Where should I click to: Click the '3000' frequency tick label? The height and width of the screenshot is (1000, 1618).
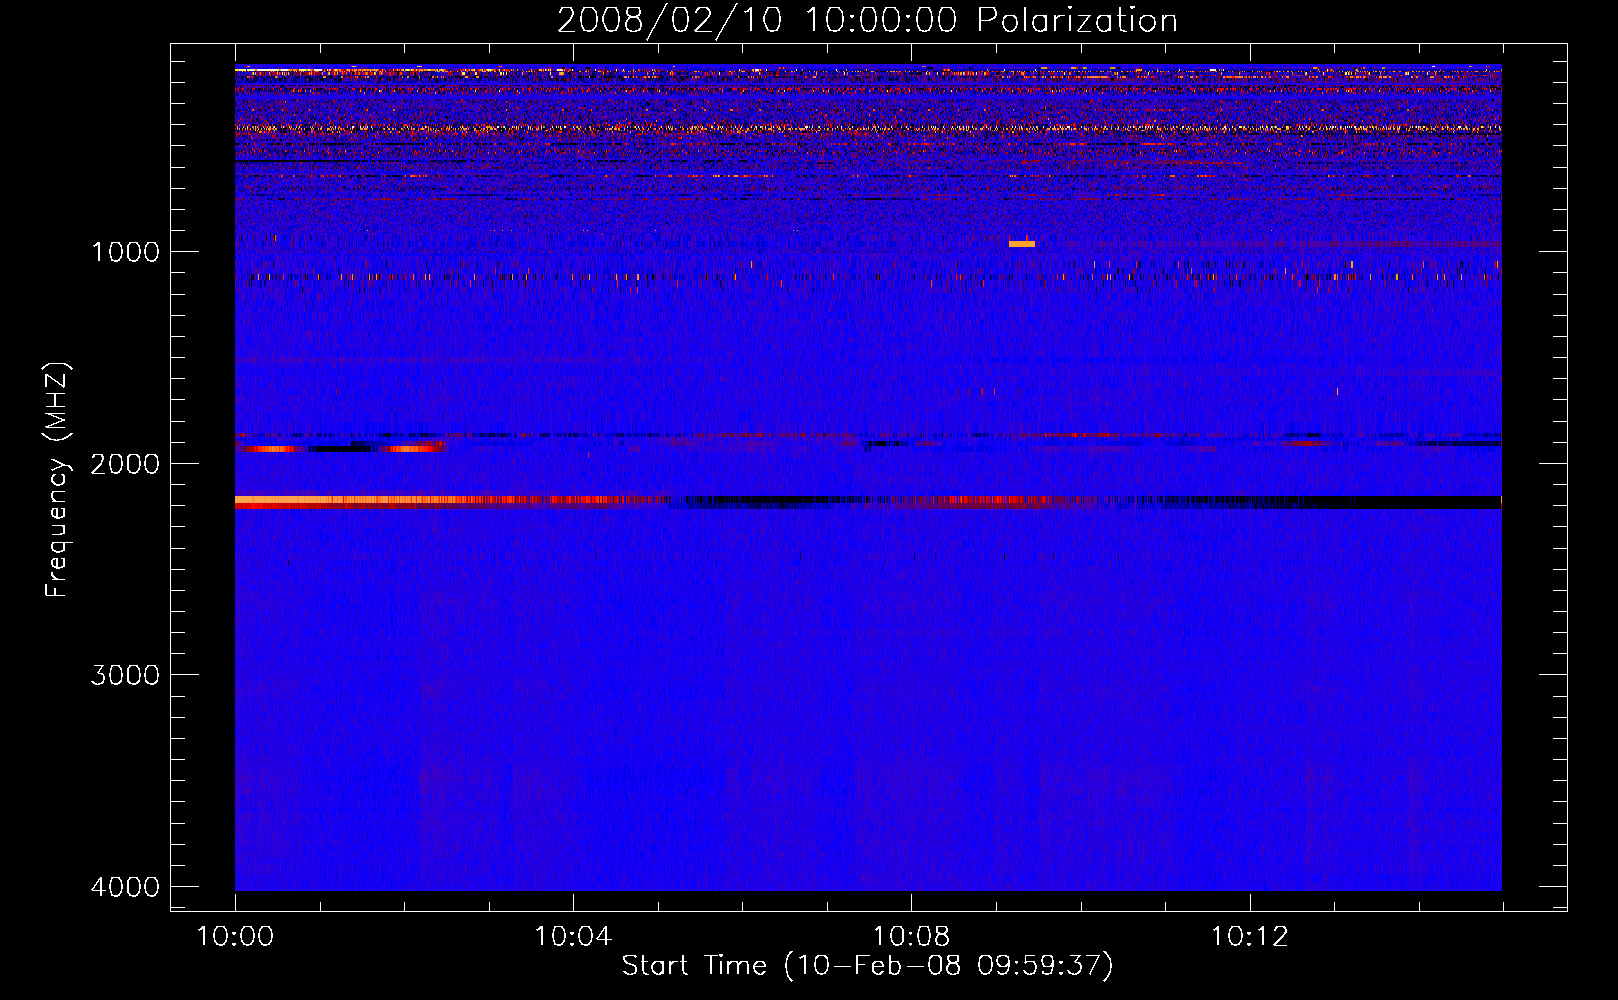pos(125,675)
